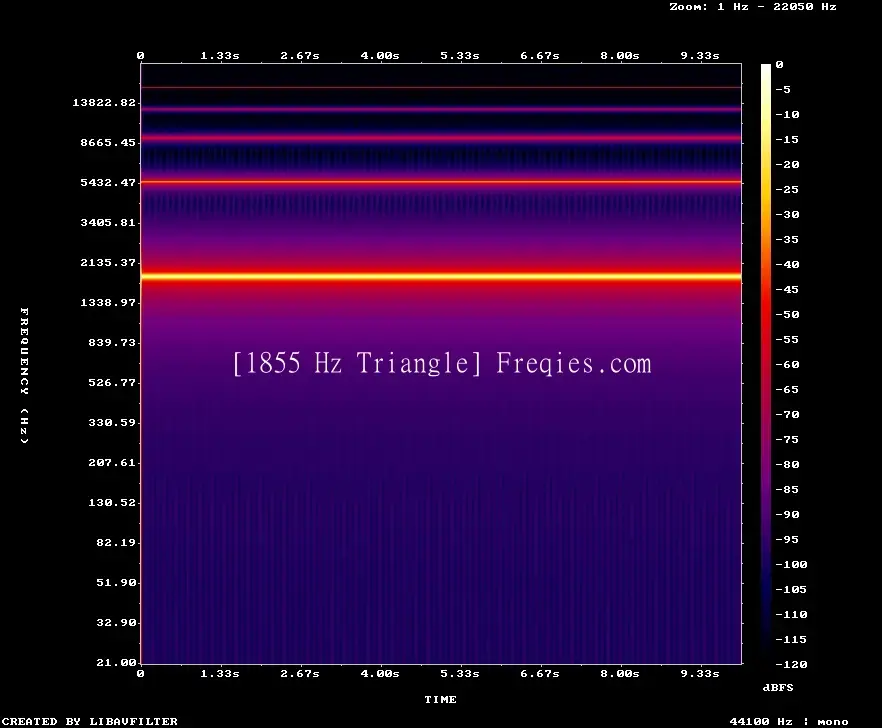Image resolution: width=882 pixels, height=728 pixels.
Task: Click the -50 dBFS scale label
Action: (787, 314)
